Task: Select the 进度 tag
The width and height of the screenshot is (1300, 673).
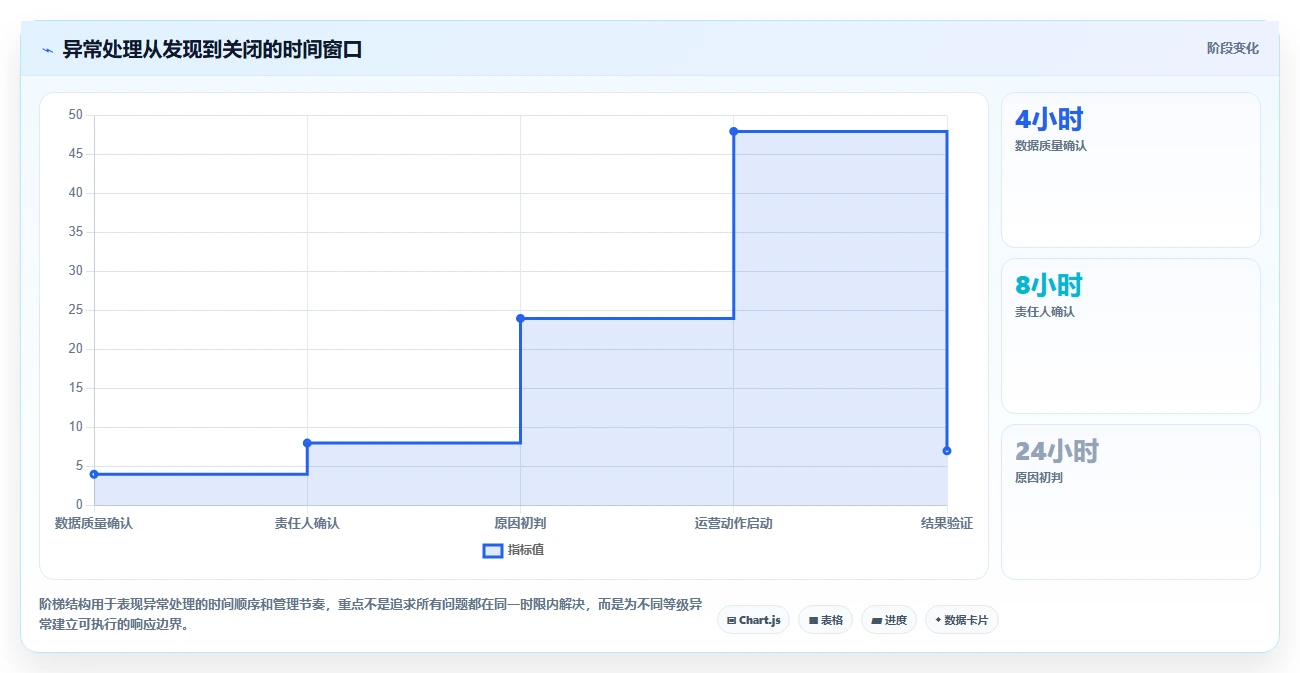Action: [x=888, y=620]
